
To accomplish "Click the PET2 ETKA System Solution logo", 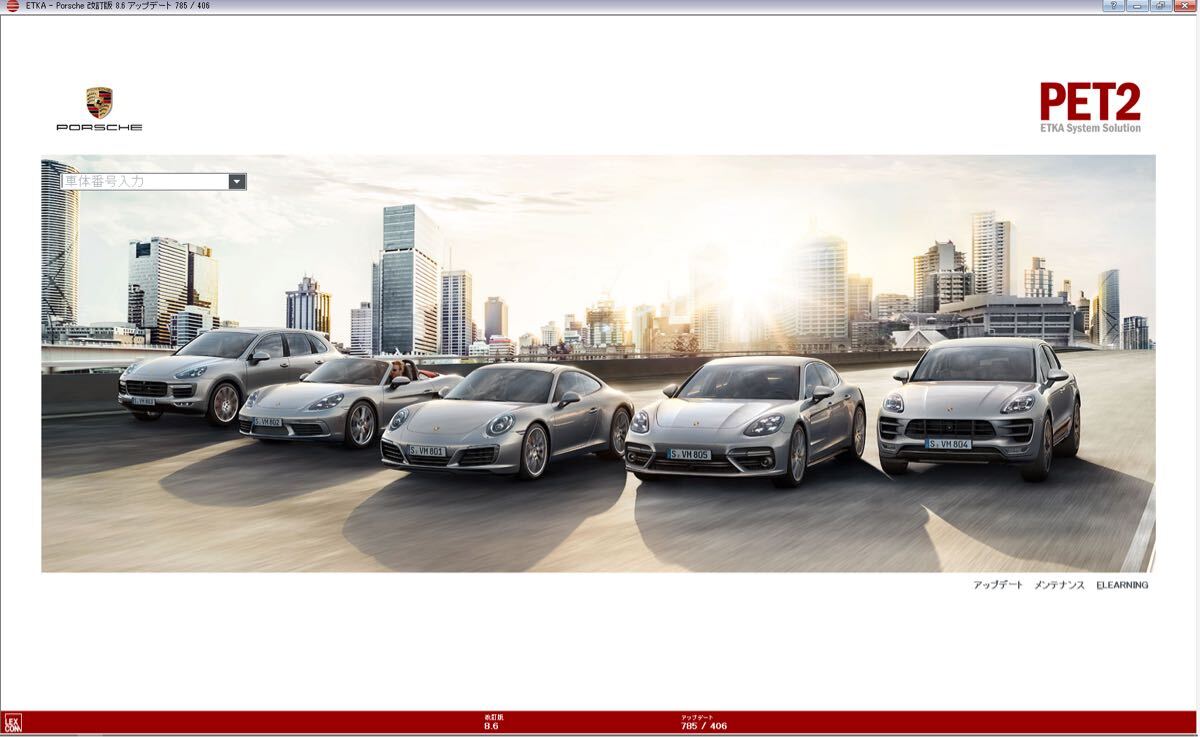I will [x=1089, y=106].
